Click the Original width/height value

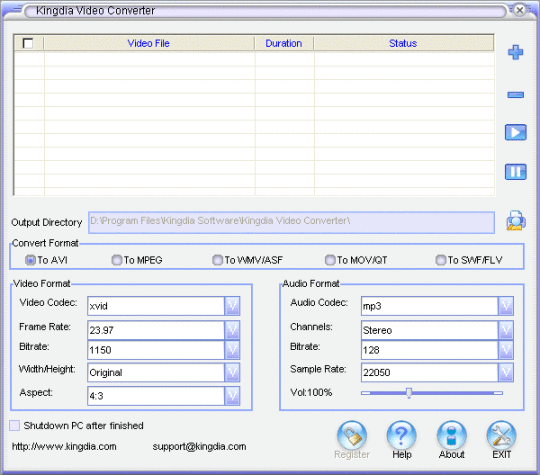(x=156, y=372)
